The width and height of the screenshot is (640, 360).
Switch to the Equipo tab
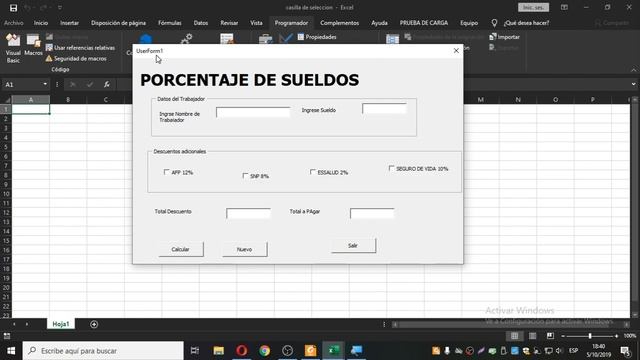469,23
